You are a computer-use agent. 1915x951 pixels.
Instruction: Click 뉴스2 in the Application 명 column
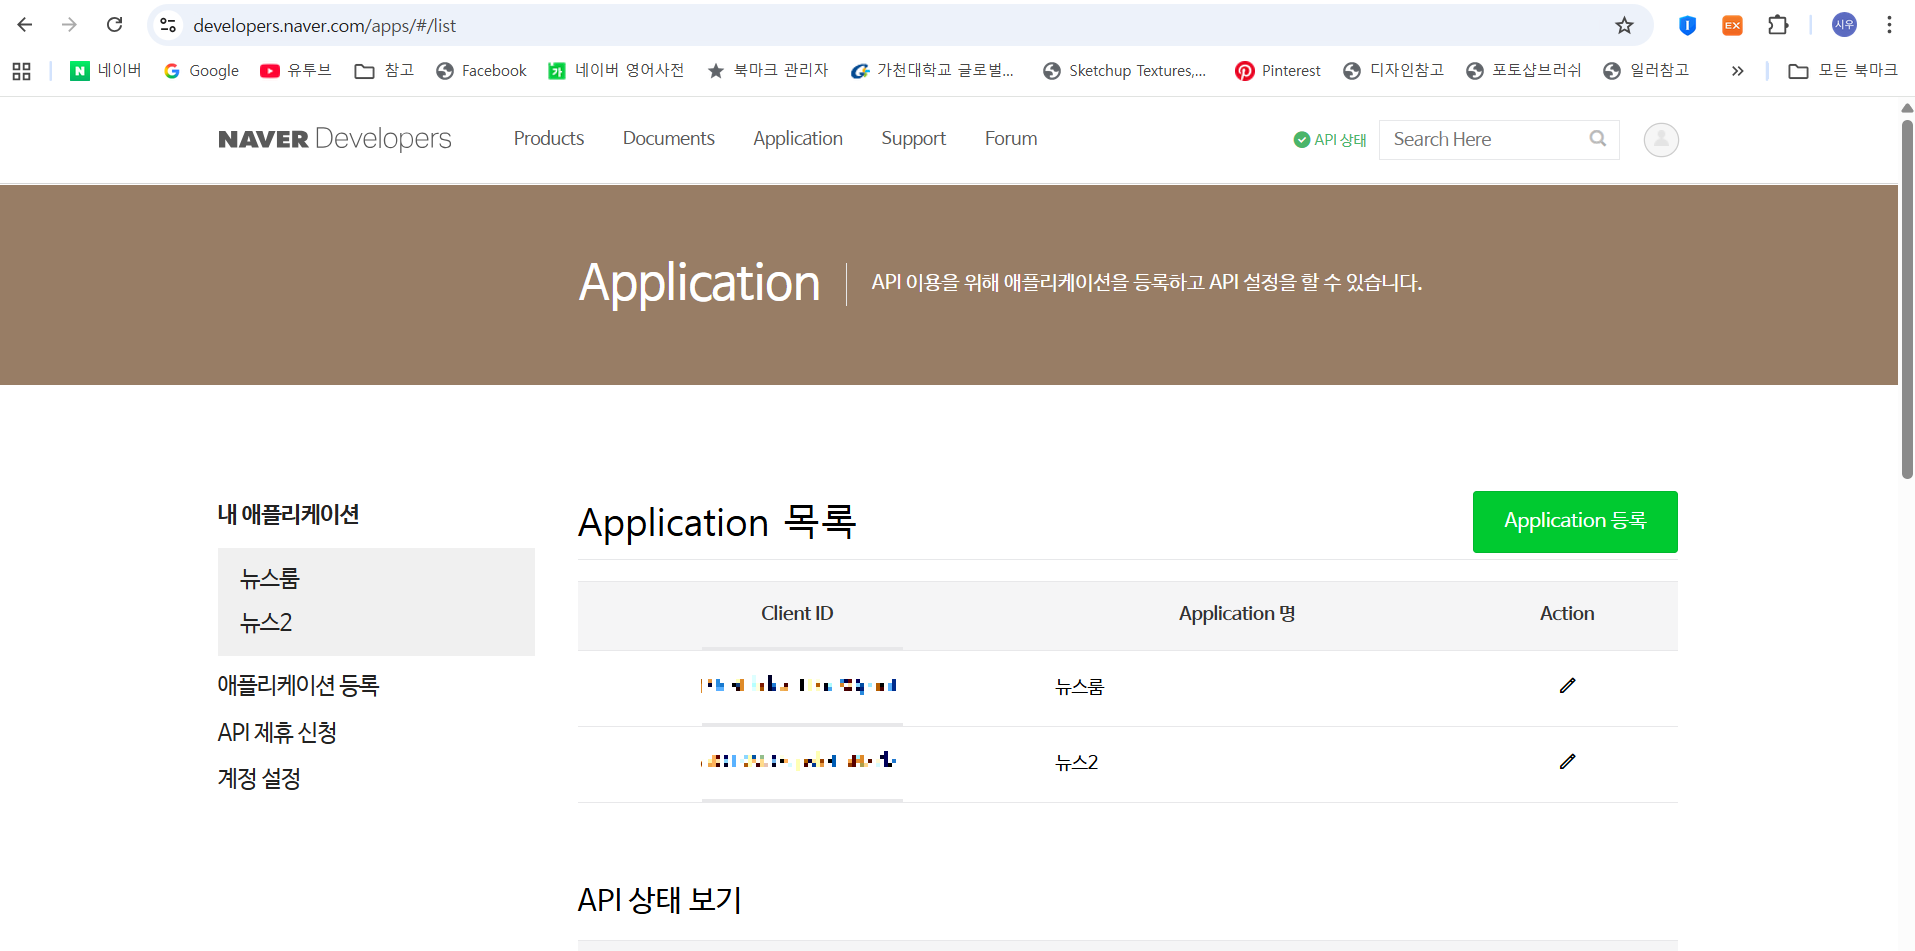(1077, 763)
